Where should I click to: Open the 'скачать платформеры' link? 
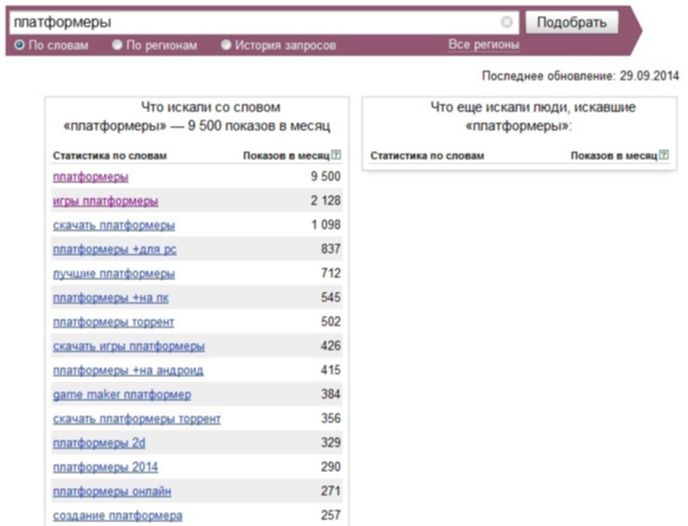click(114, 225)
